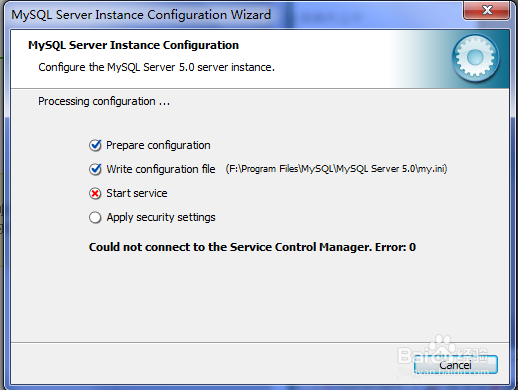
Task: Click the Start service label
Action: pos(137,193)
